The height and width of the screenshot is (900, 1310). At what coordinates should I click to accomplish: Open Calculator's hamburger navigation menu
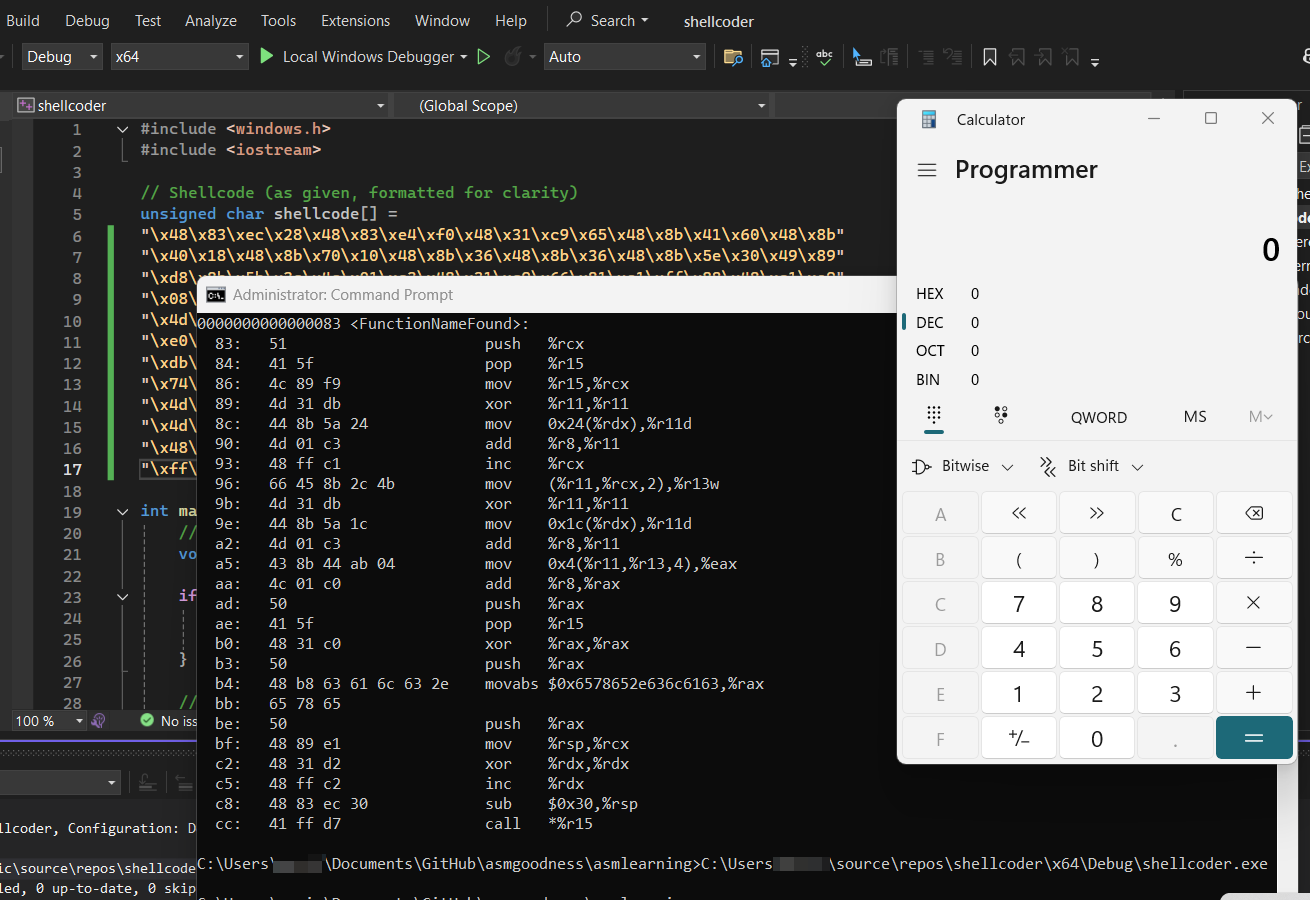(927, 169)
